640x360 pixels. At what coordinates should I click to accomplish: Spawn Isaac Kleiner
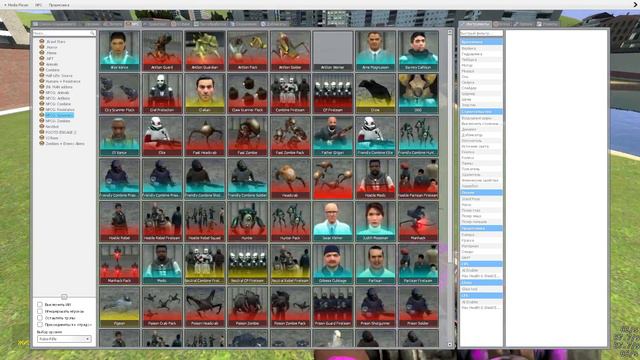click(x=333, y=221)
